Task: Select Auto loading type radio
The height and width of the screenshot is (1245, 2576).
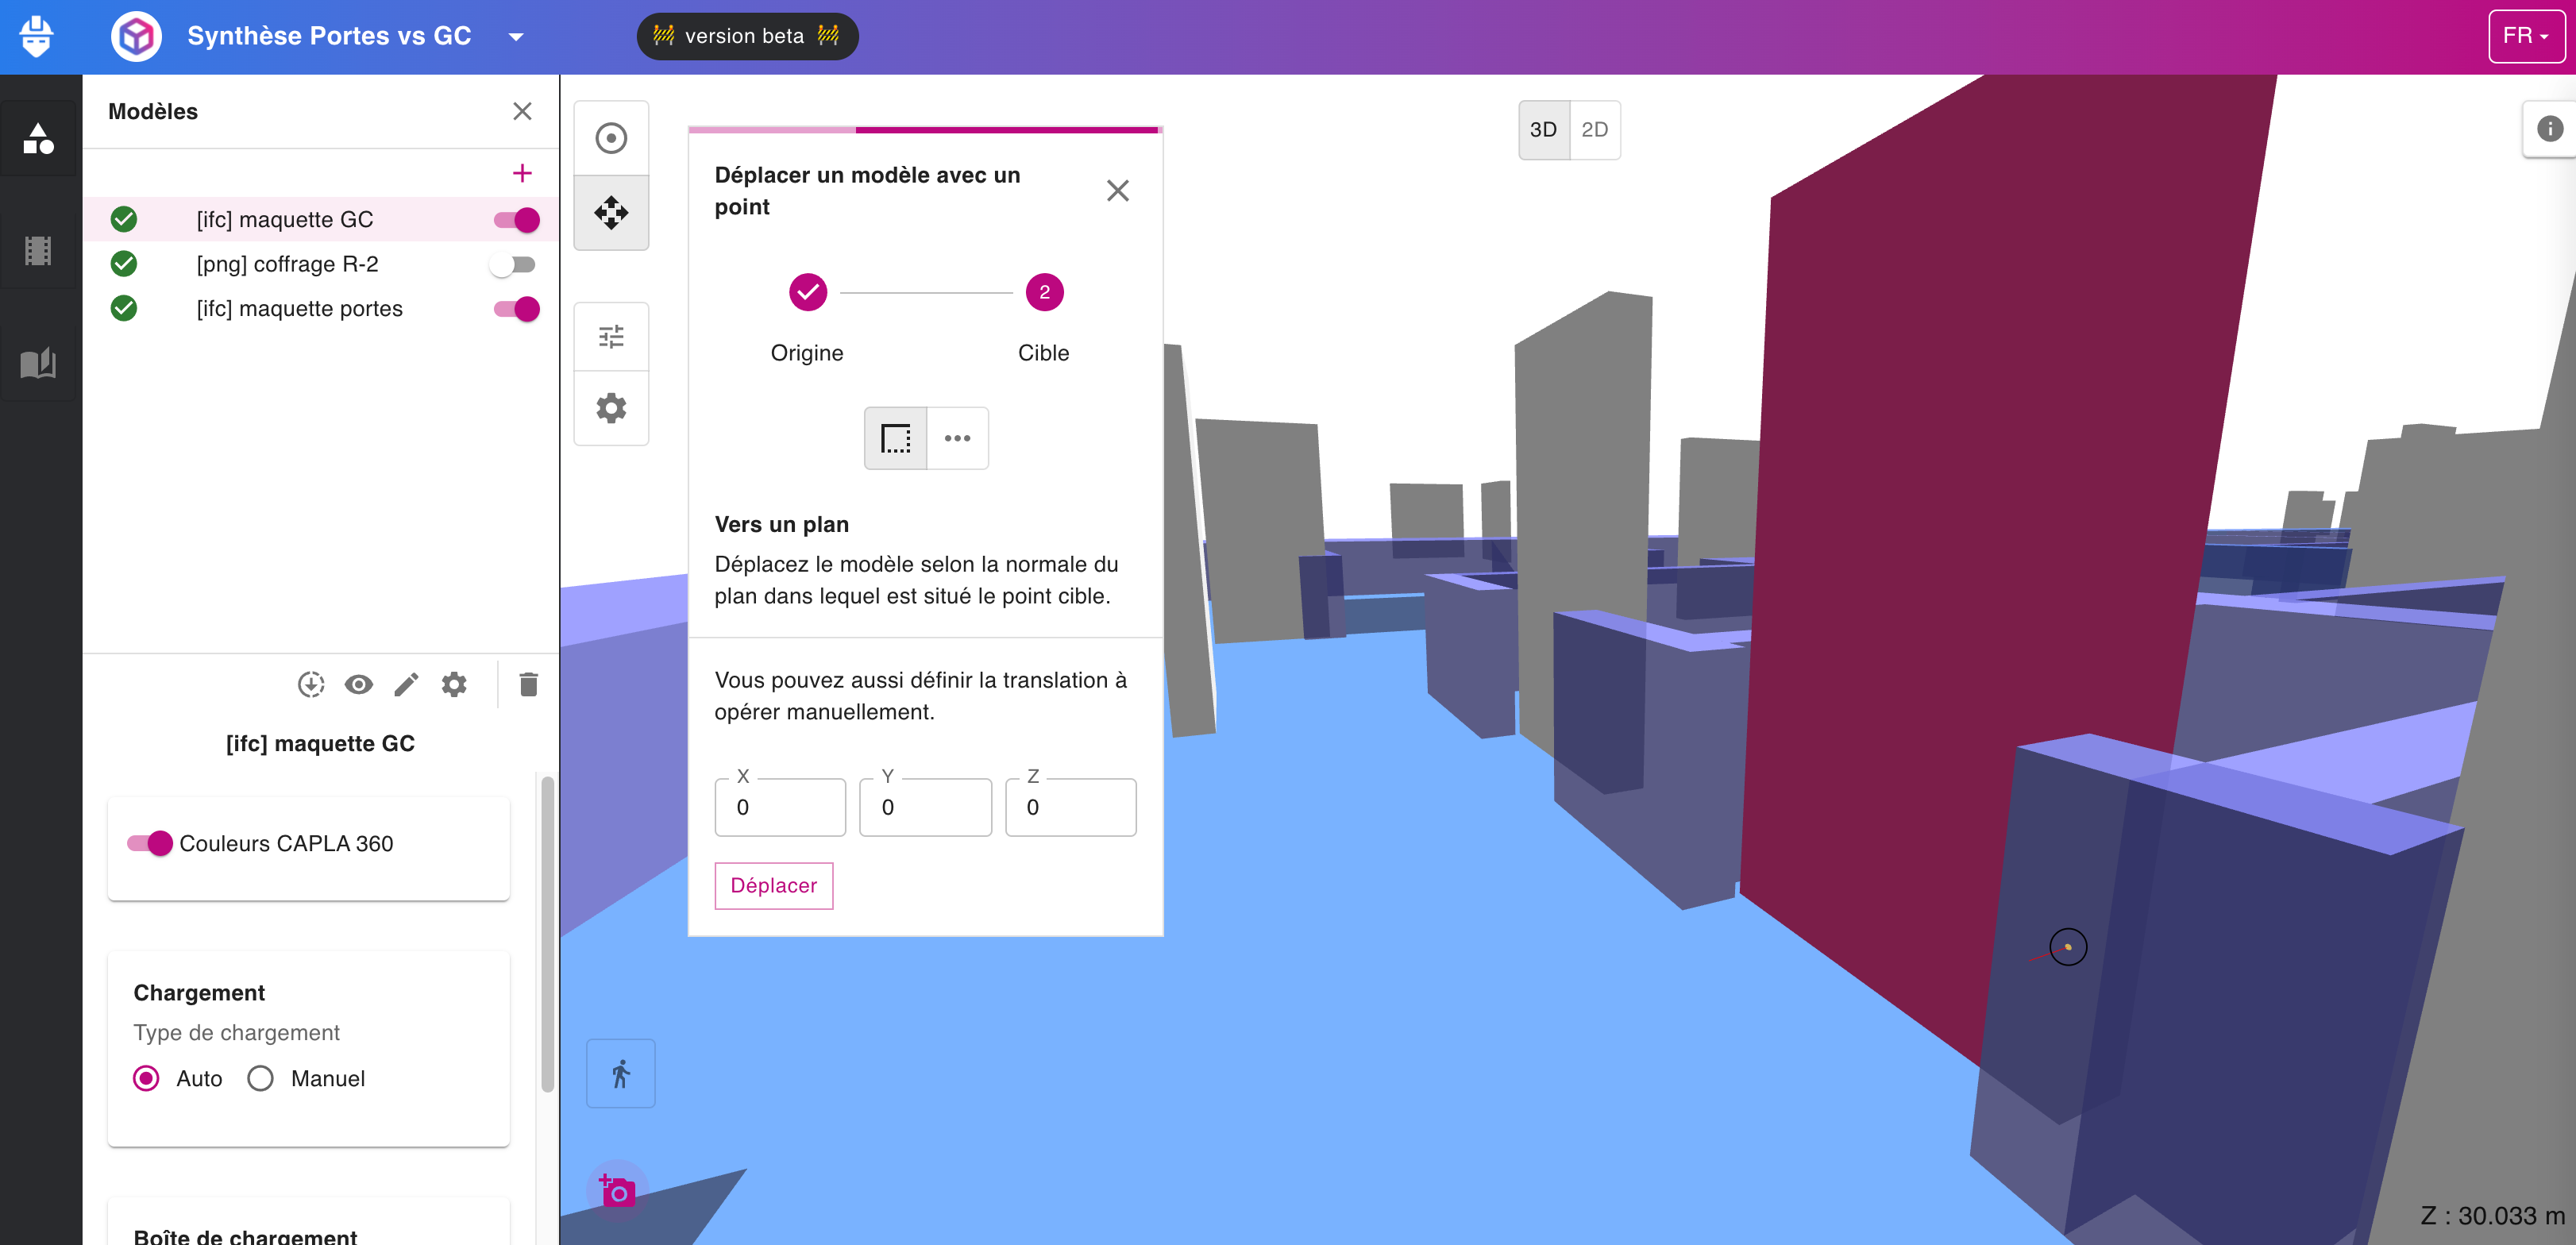Action: [146, 1078]
